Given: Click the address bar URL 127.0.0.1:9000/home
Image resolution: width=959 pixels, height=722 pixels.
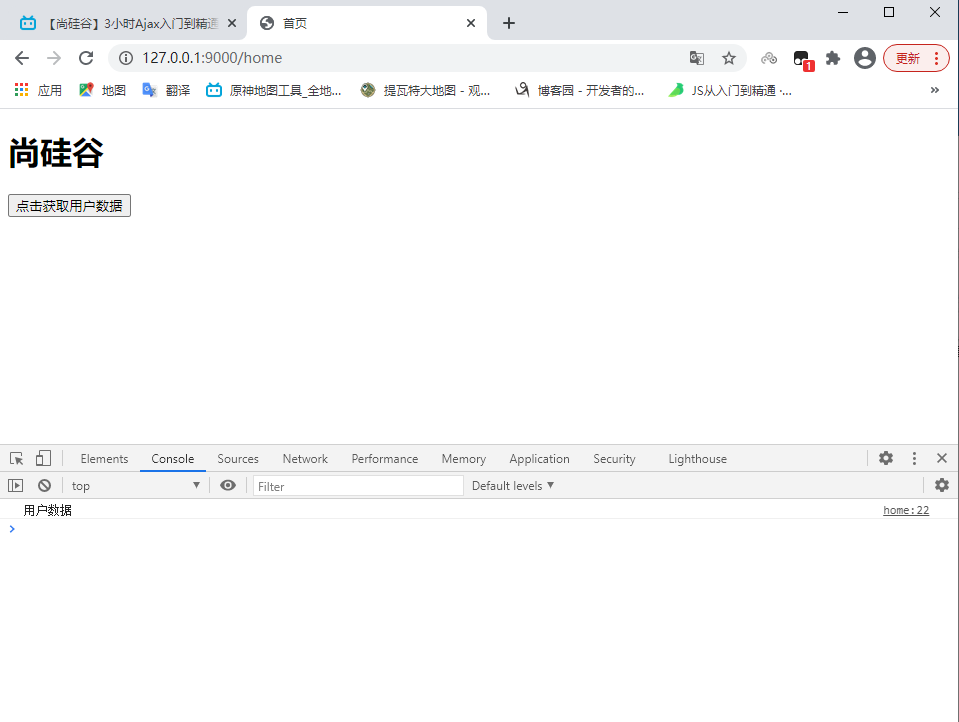Looking at the screenshot, I should point(212,58).
